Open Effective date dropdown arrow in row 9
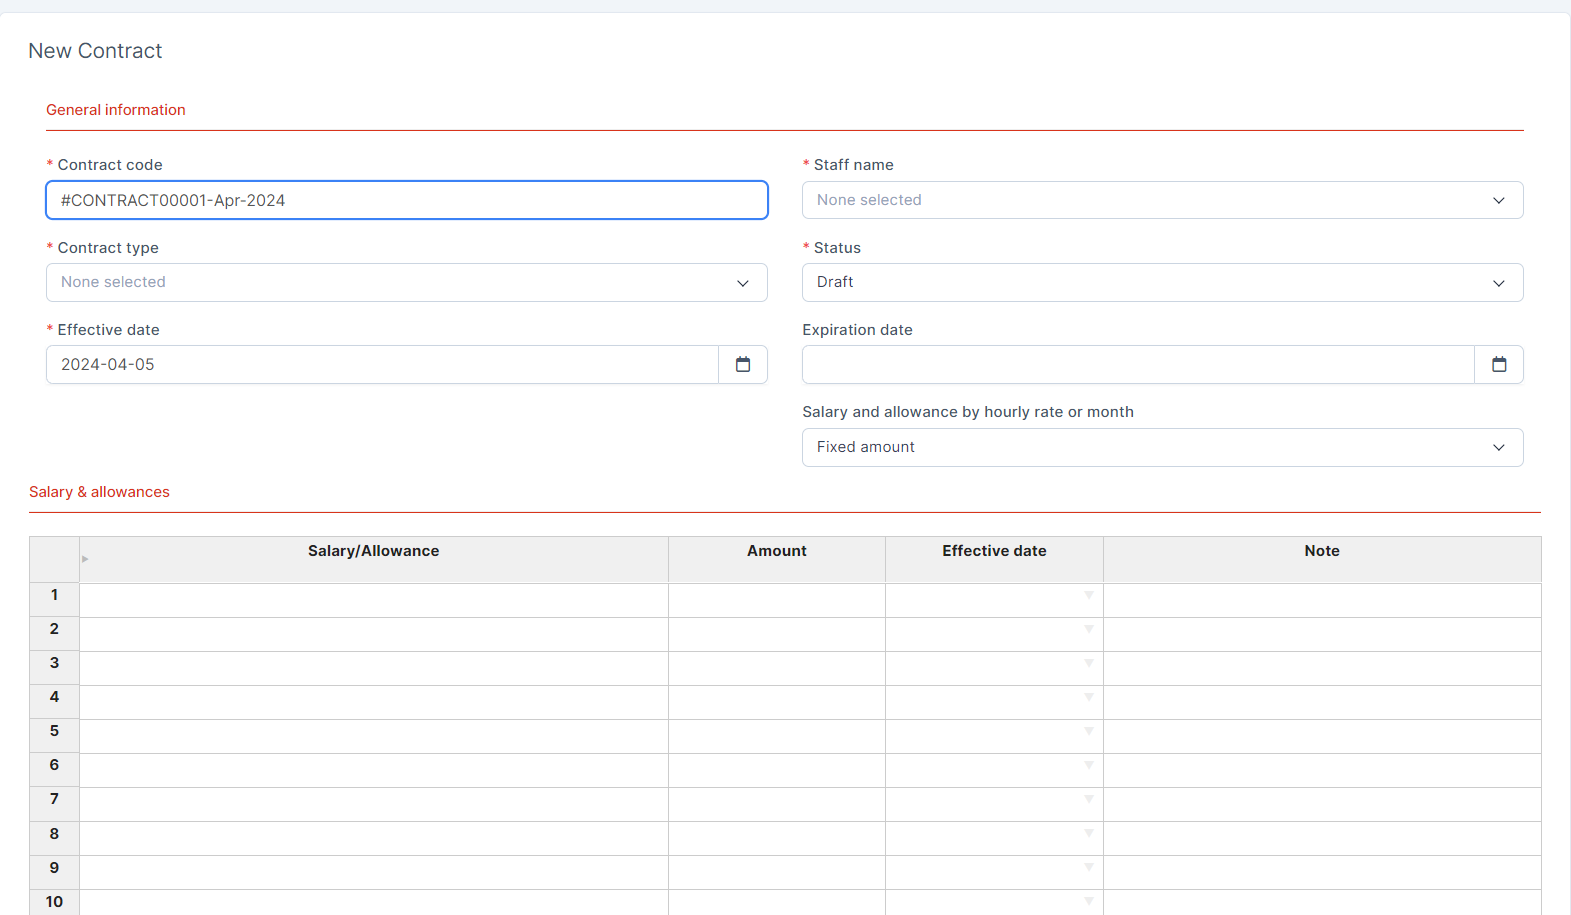 (x=1088, y=868)
